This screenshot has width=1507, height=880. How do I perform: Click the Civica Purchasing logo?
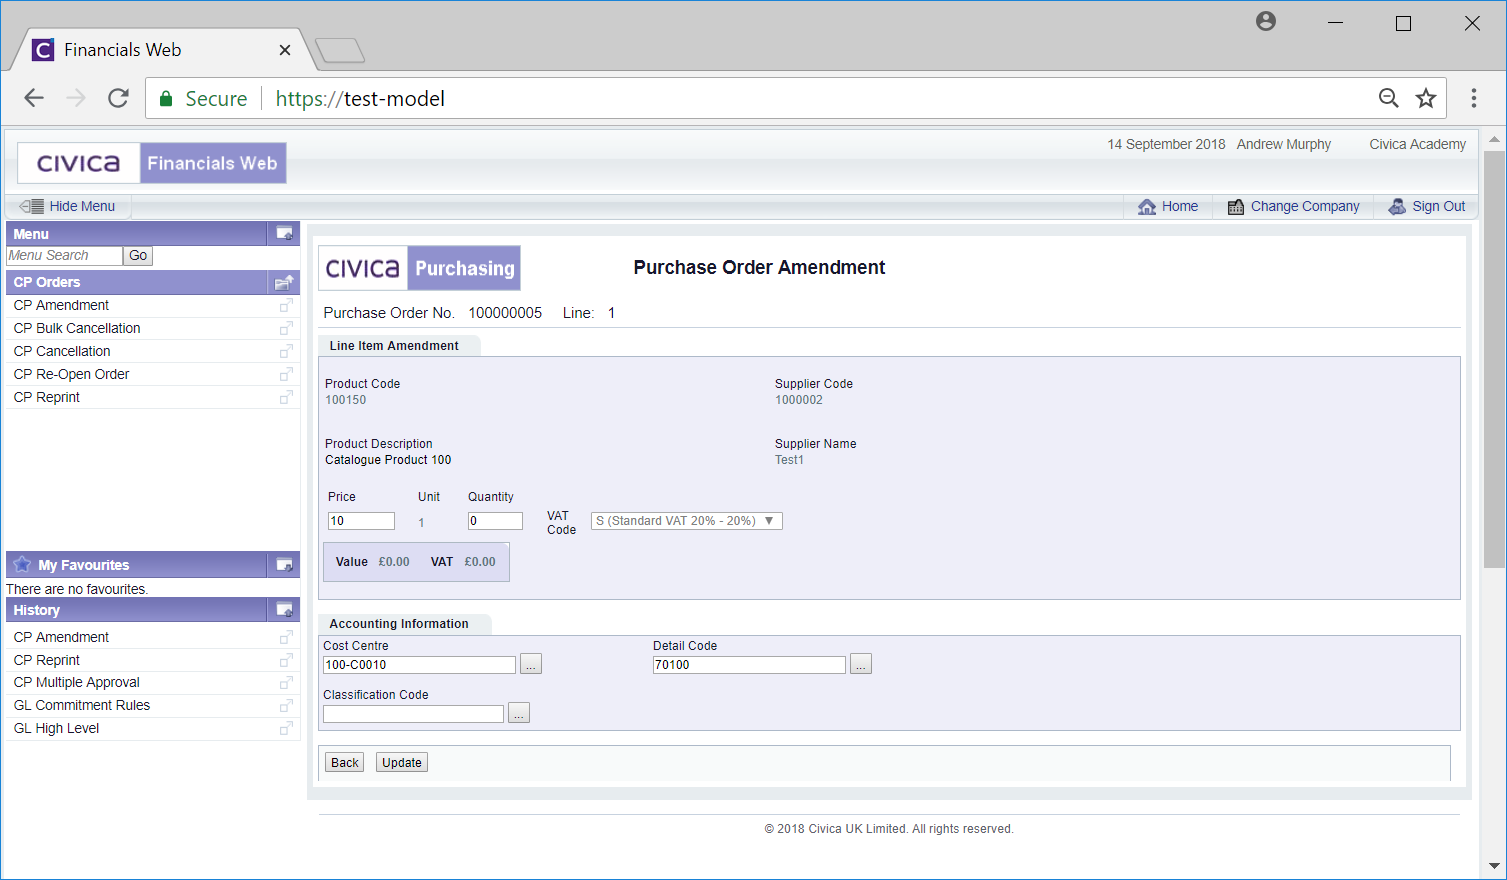[420, 268]
